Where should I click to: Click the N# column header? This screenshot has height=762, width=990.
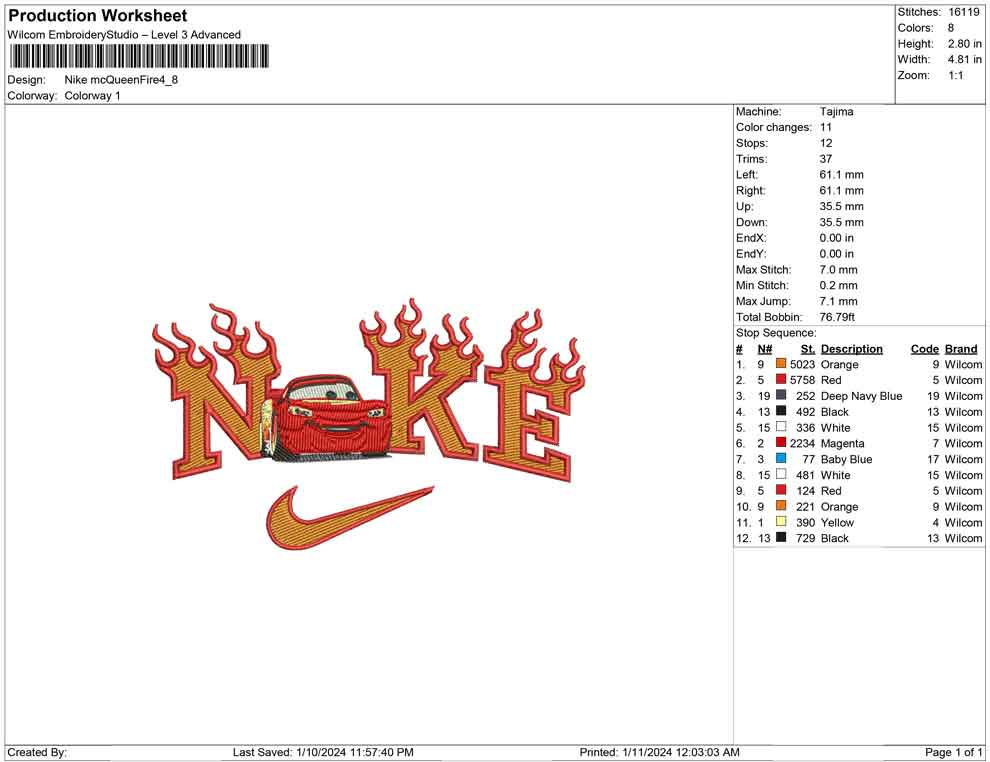coord(764,349)
